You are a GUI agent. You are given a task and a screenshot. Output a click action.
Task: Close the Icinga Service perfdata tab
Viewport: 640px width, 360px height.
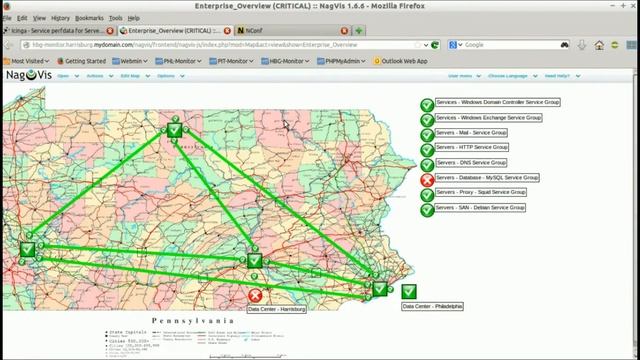[x=110, y=31]
